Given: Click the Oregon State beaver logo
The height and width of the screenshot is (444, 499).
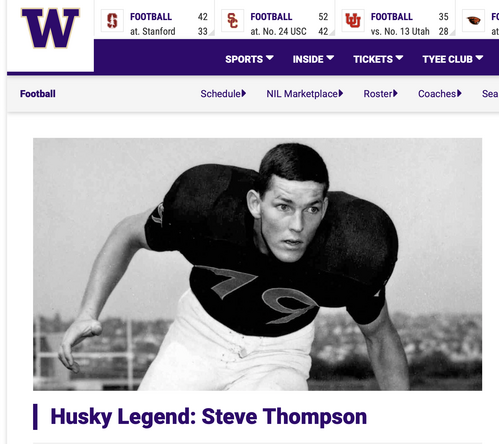Looking at the screenshot, I should pyautogui.click(x=473, y=21).
